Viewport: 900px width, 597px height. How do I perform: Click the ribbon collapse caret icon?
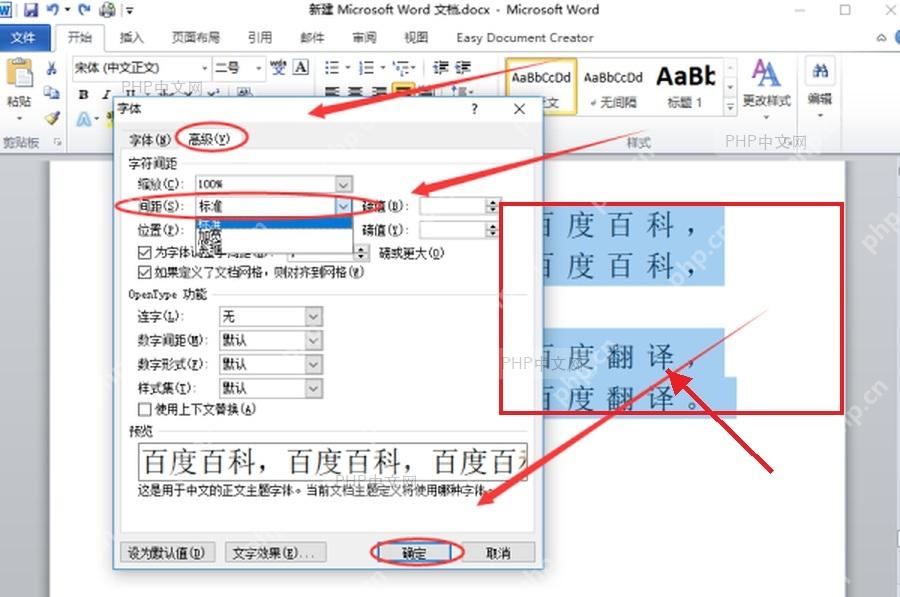click(881, 38)
